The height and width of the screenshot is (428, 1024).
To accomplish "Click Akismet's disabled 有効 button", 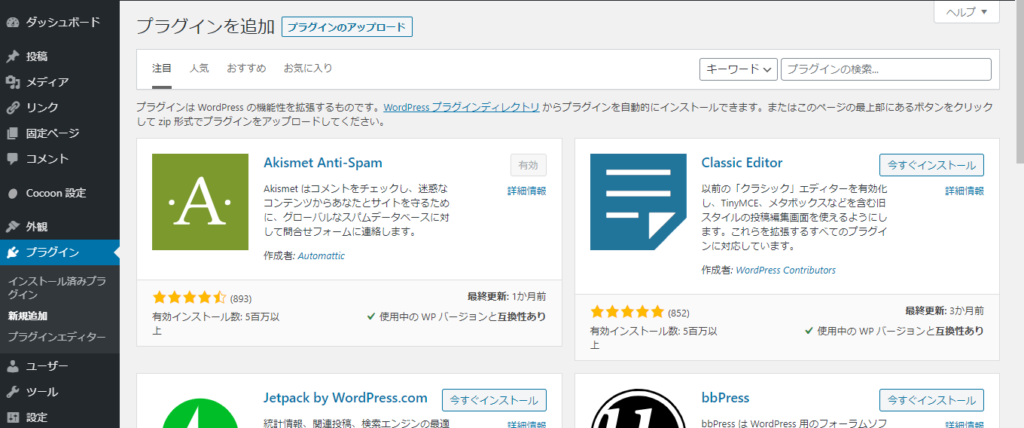I will 528,165.
